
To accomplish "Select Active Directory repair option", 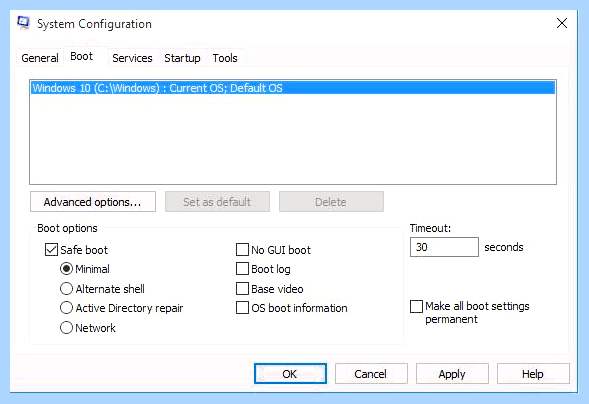I will point(66,308).
